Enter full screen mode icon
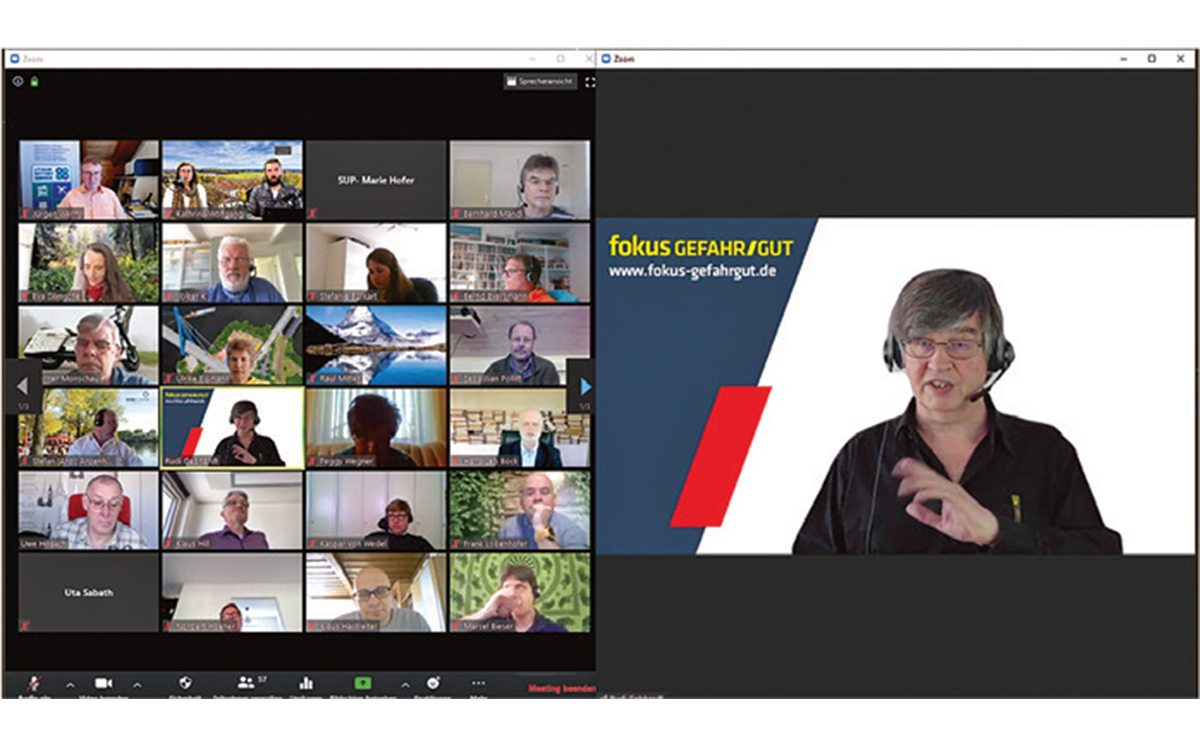Viewport: 1200px width, 746px height. pos(589,82)
